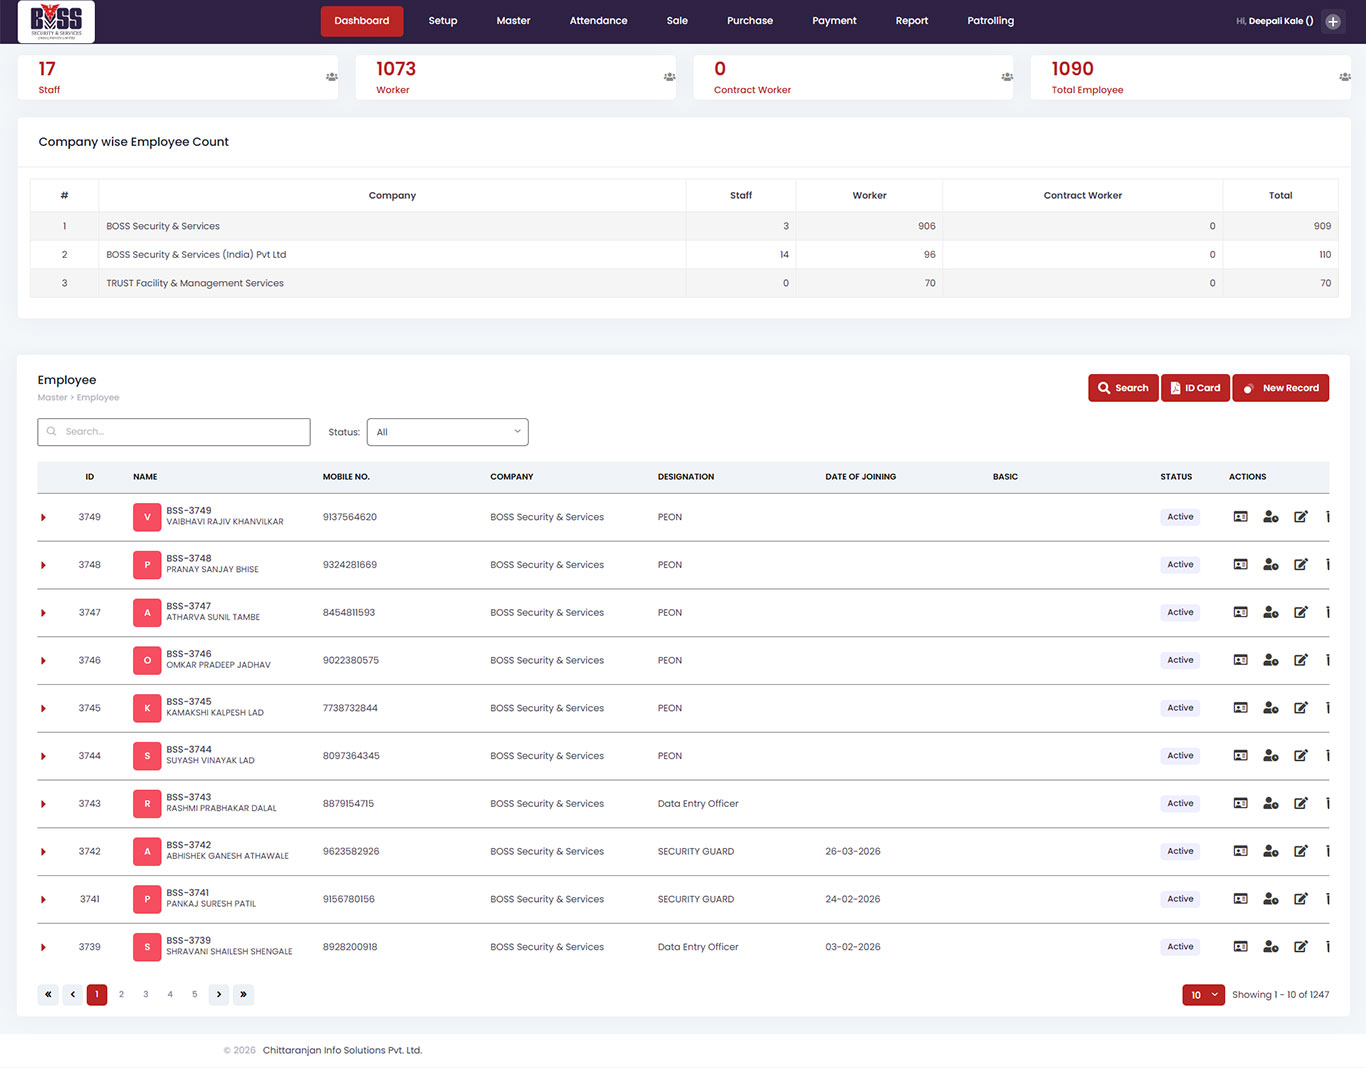Click user settings icon for Pranay Sanjay Bhise
Viewport: 1366px width, 1068px height.
click(x=1270, y=565)
